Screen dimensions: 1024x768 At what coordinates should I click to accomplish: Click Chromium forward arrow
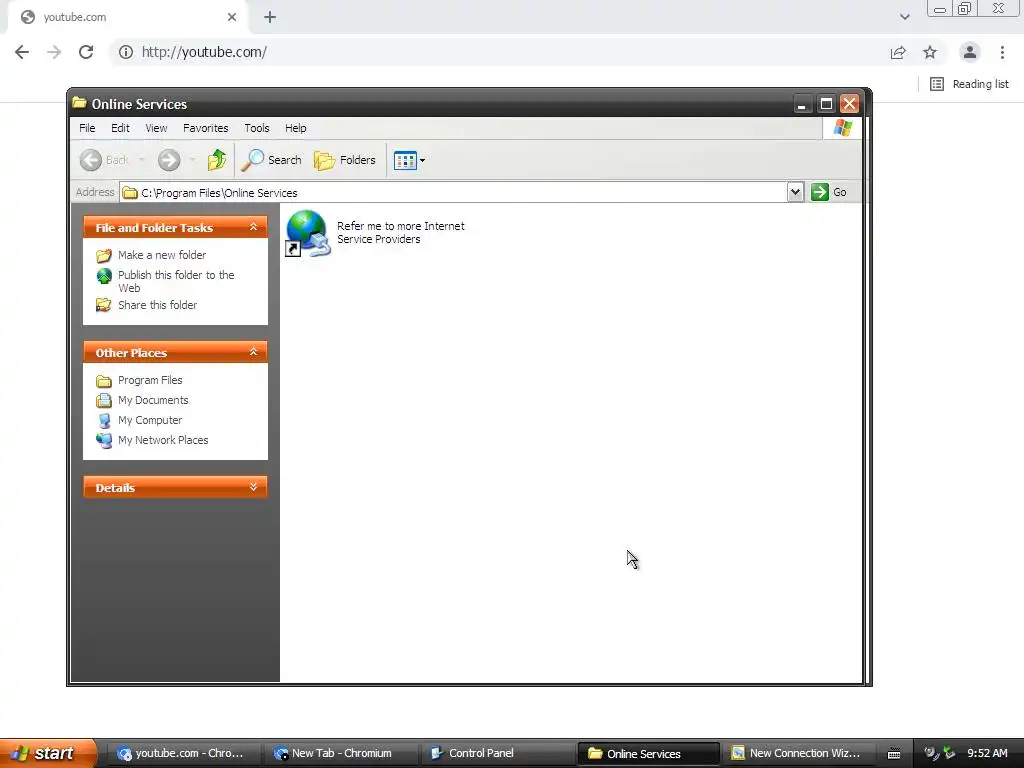[54, 52]
